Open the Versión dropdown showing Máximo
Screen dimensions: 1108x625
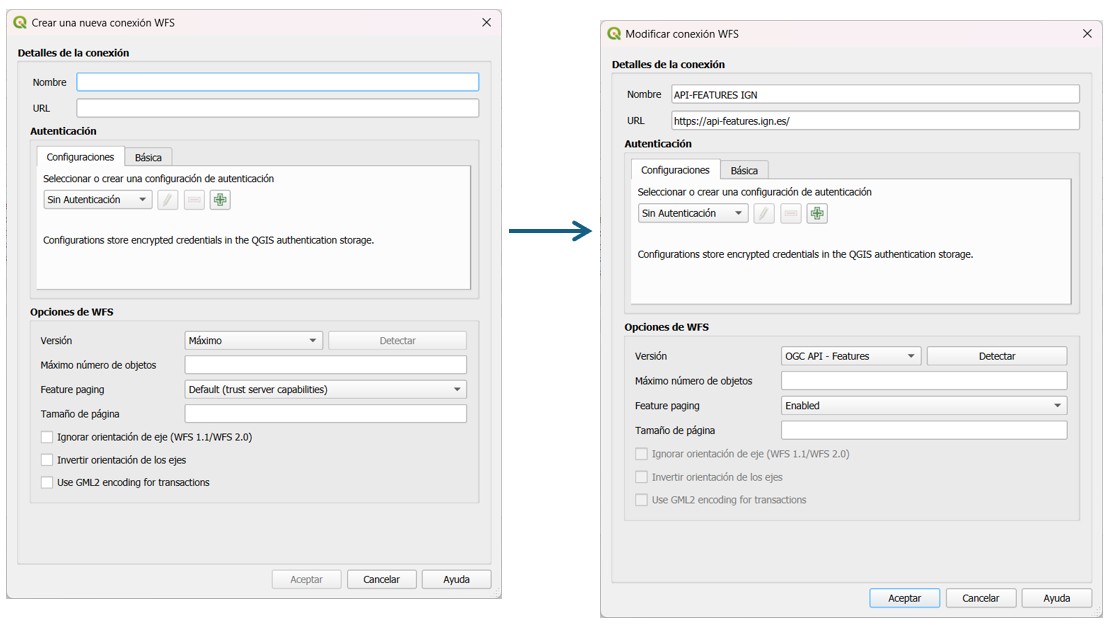coord(253,341)
